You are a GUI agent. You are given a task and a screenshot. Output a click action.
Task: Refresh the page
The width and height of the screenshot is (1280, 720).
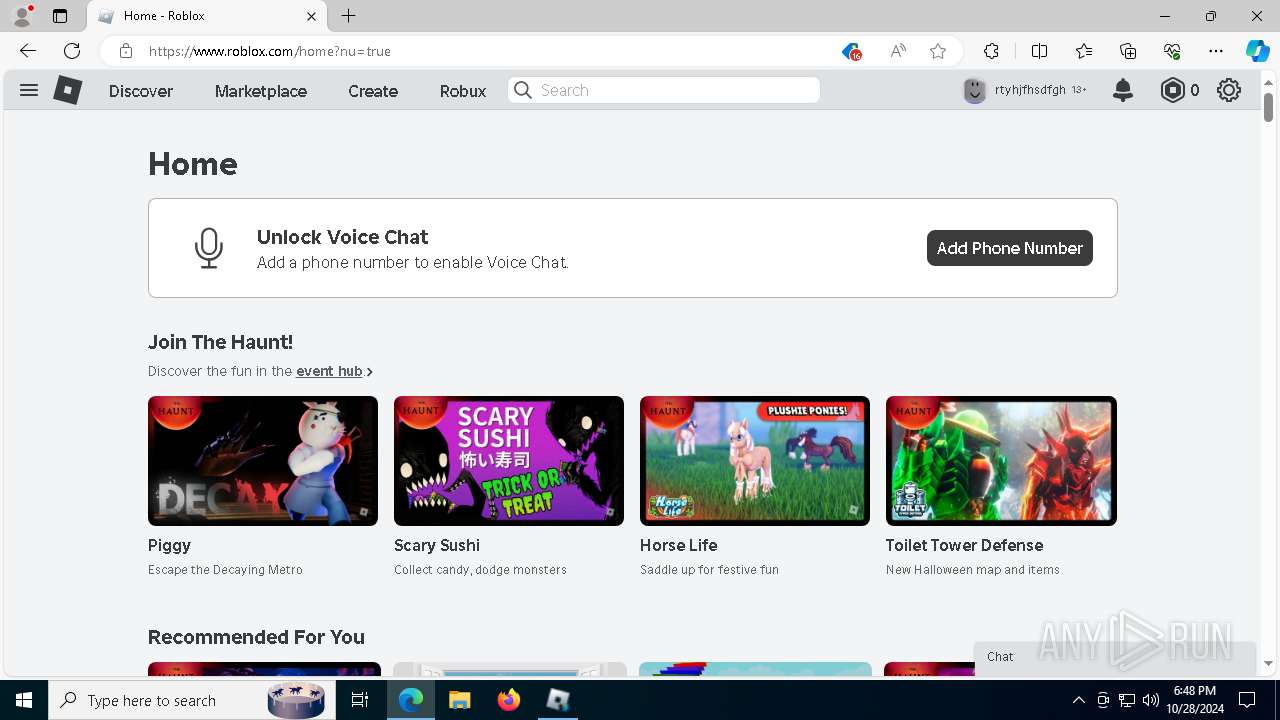(72, 51)
